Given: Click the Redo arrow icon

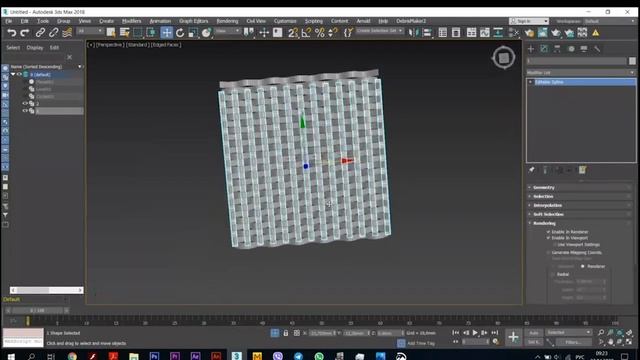Looking at the screenshot, I should tap(25, 33).
